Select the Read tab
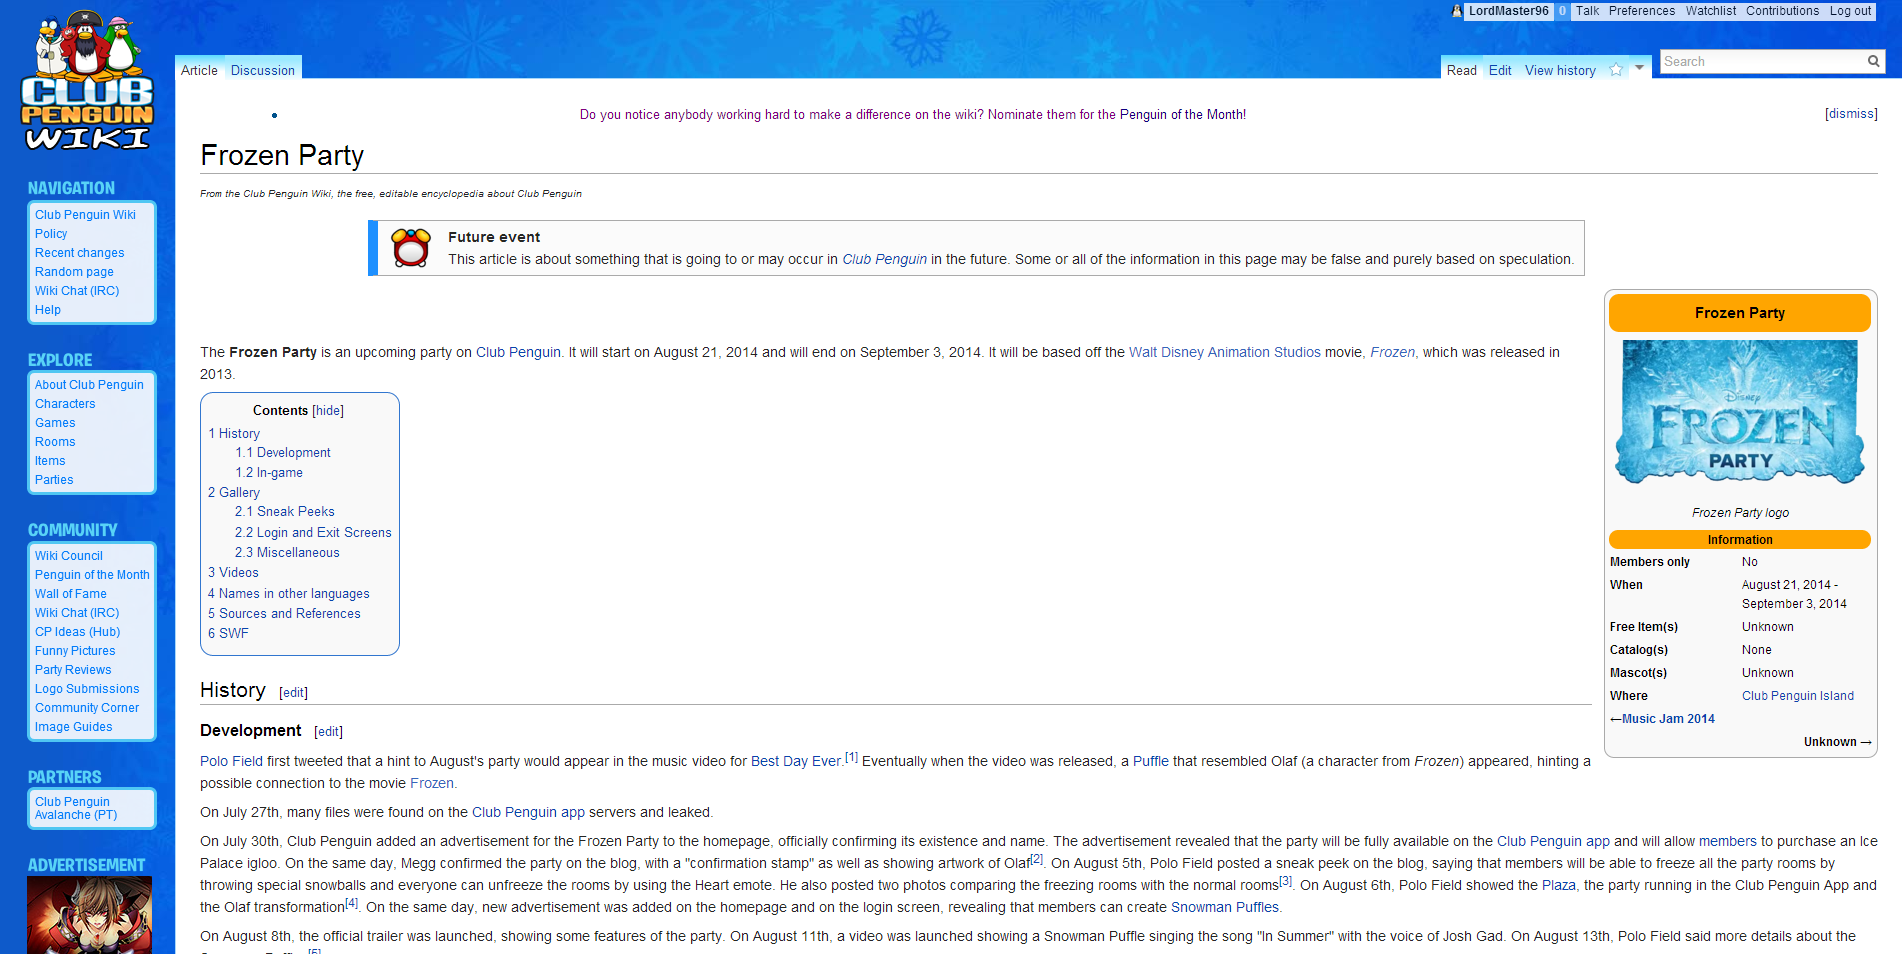1902x954 pixels. point(1461,70)
